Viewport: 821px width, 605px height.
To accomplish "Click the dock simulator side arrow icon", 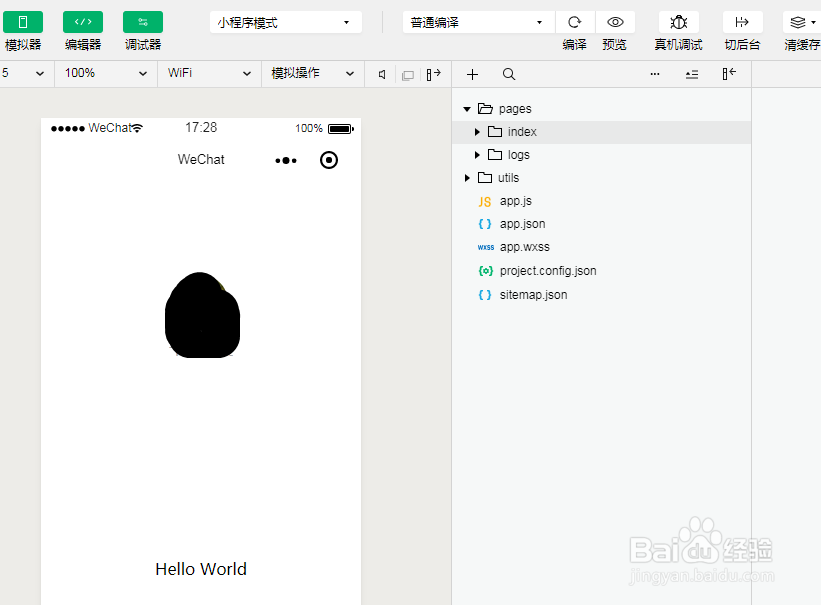I will pos(434,74).
